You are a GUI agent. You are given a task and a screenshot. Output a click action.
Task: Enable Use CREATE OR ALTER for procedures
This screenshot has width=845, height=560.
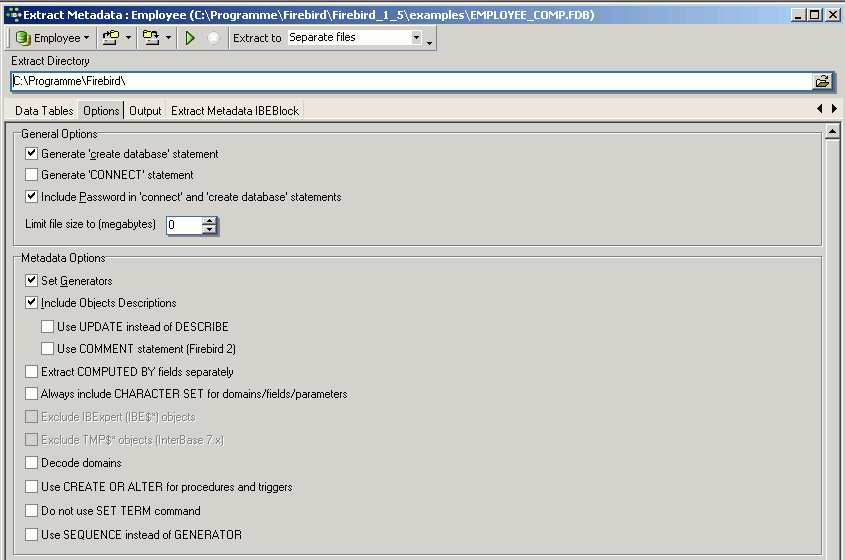coord(31,487)
